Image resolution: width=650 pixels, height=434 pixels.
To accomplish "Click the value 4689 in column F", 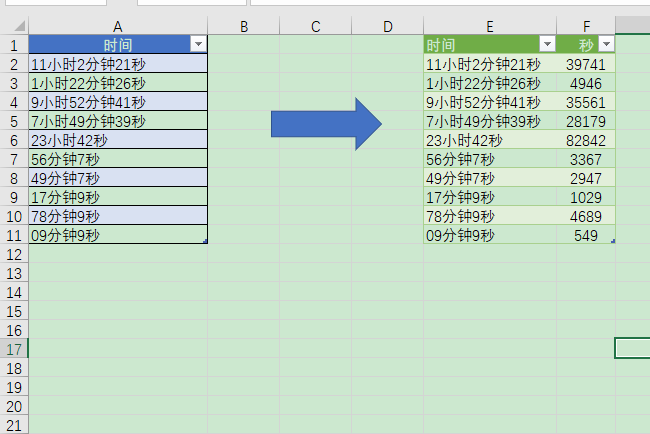I will coord(586,216).
